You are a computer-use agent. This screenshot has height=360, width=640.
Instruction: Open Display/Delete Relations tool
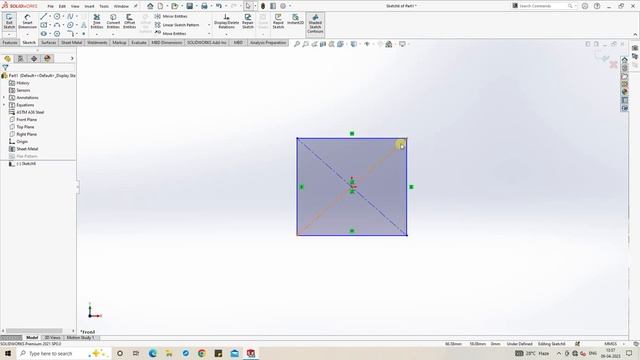(227, 21)
